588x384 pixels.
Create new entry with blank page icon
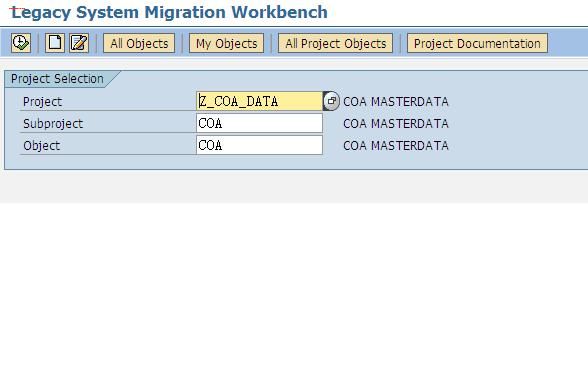[55, 43]
